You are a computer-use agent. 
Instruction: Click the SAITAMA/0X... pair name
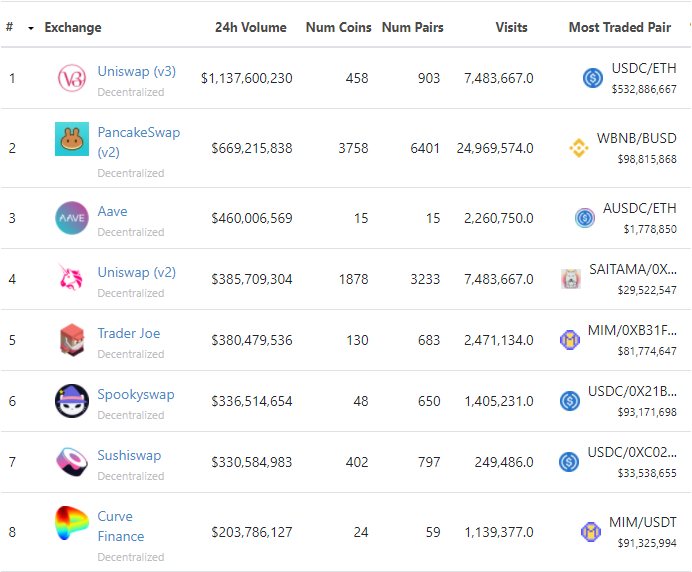coord(633,269)
